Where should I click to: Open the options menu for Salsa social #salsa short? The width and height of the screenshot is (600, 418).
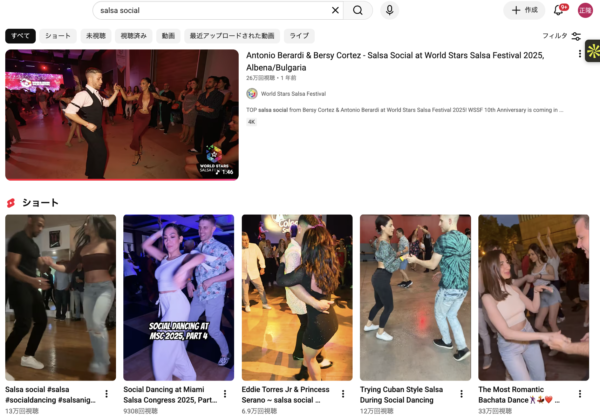click(106, 394)
